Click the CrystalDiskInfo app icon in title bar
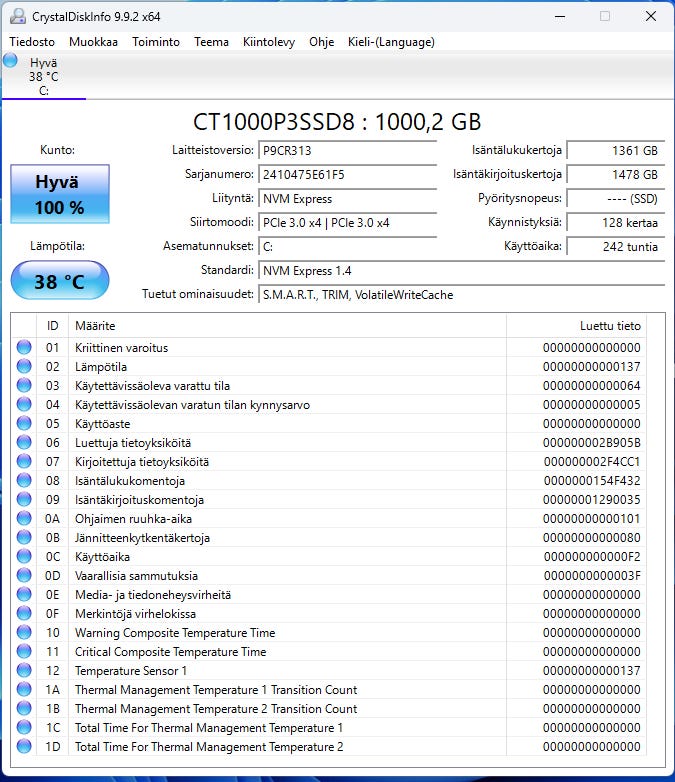 pos(17,16)
